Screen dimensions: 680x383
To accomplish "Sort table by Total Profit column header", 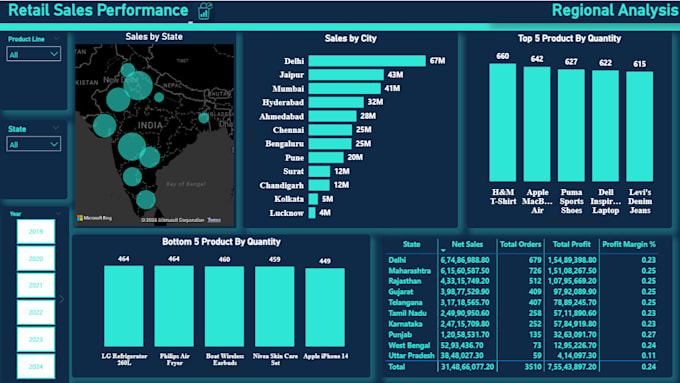I will (x=571, y=244).
